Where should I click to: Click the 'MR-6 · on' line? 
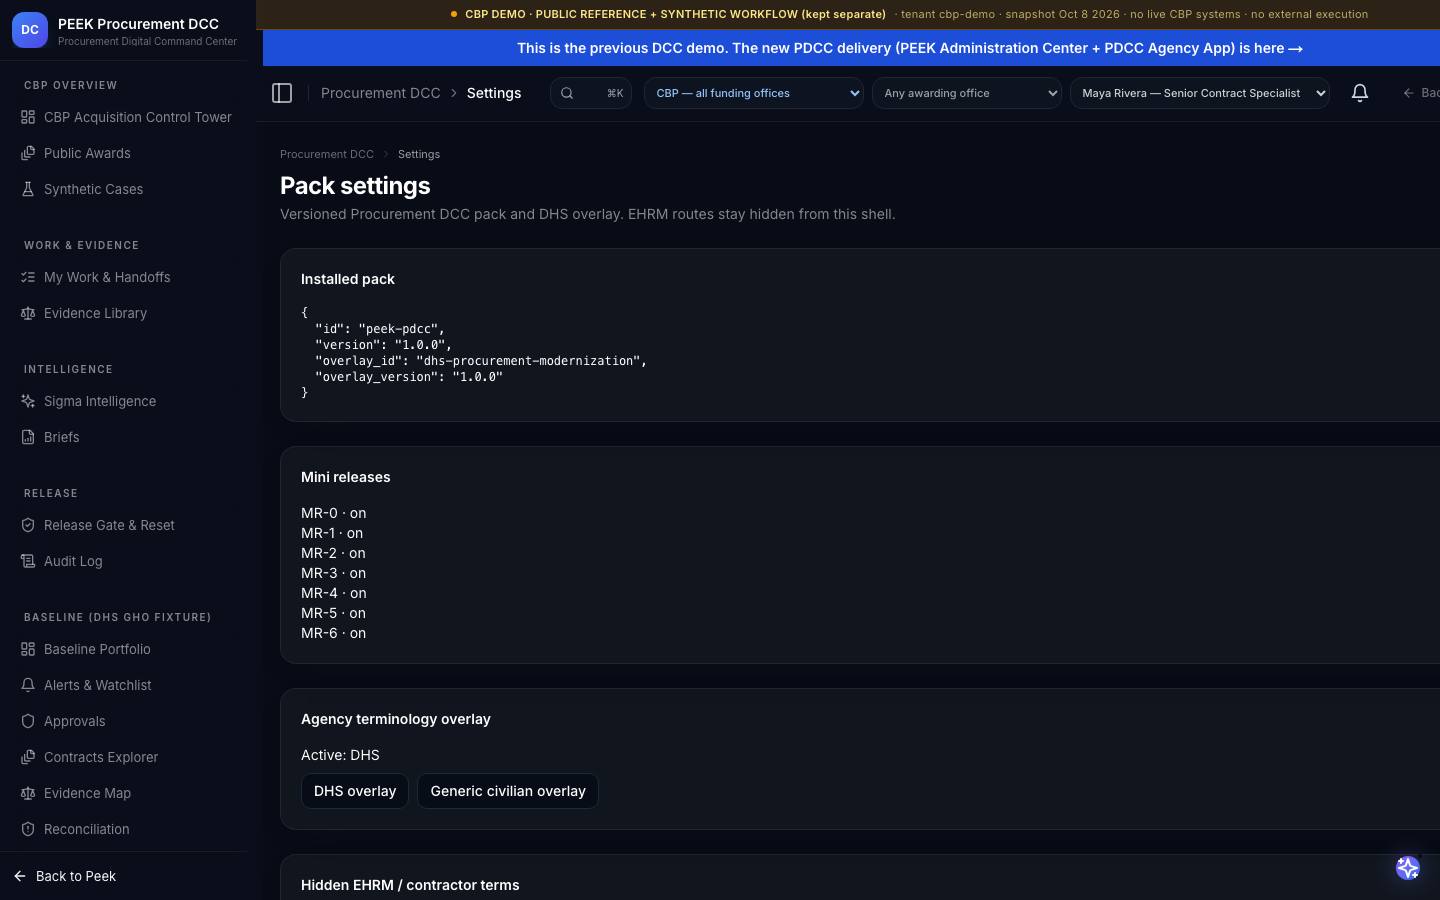point(334,633)
